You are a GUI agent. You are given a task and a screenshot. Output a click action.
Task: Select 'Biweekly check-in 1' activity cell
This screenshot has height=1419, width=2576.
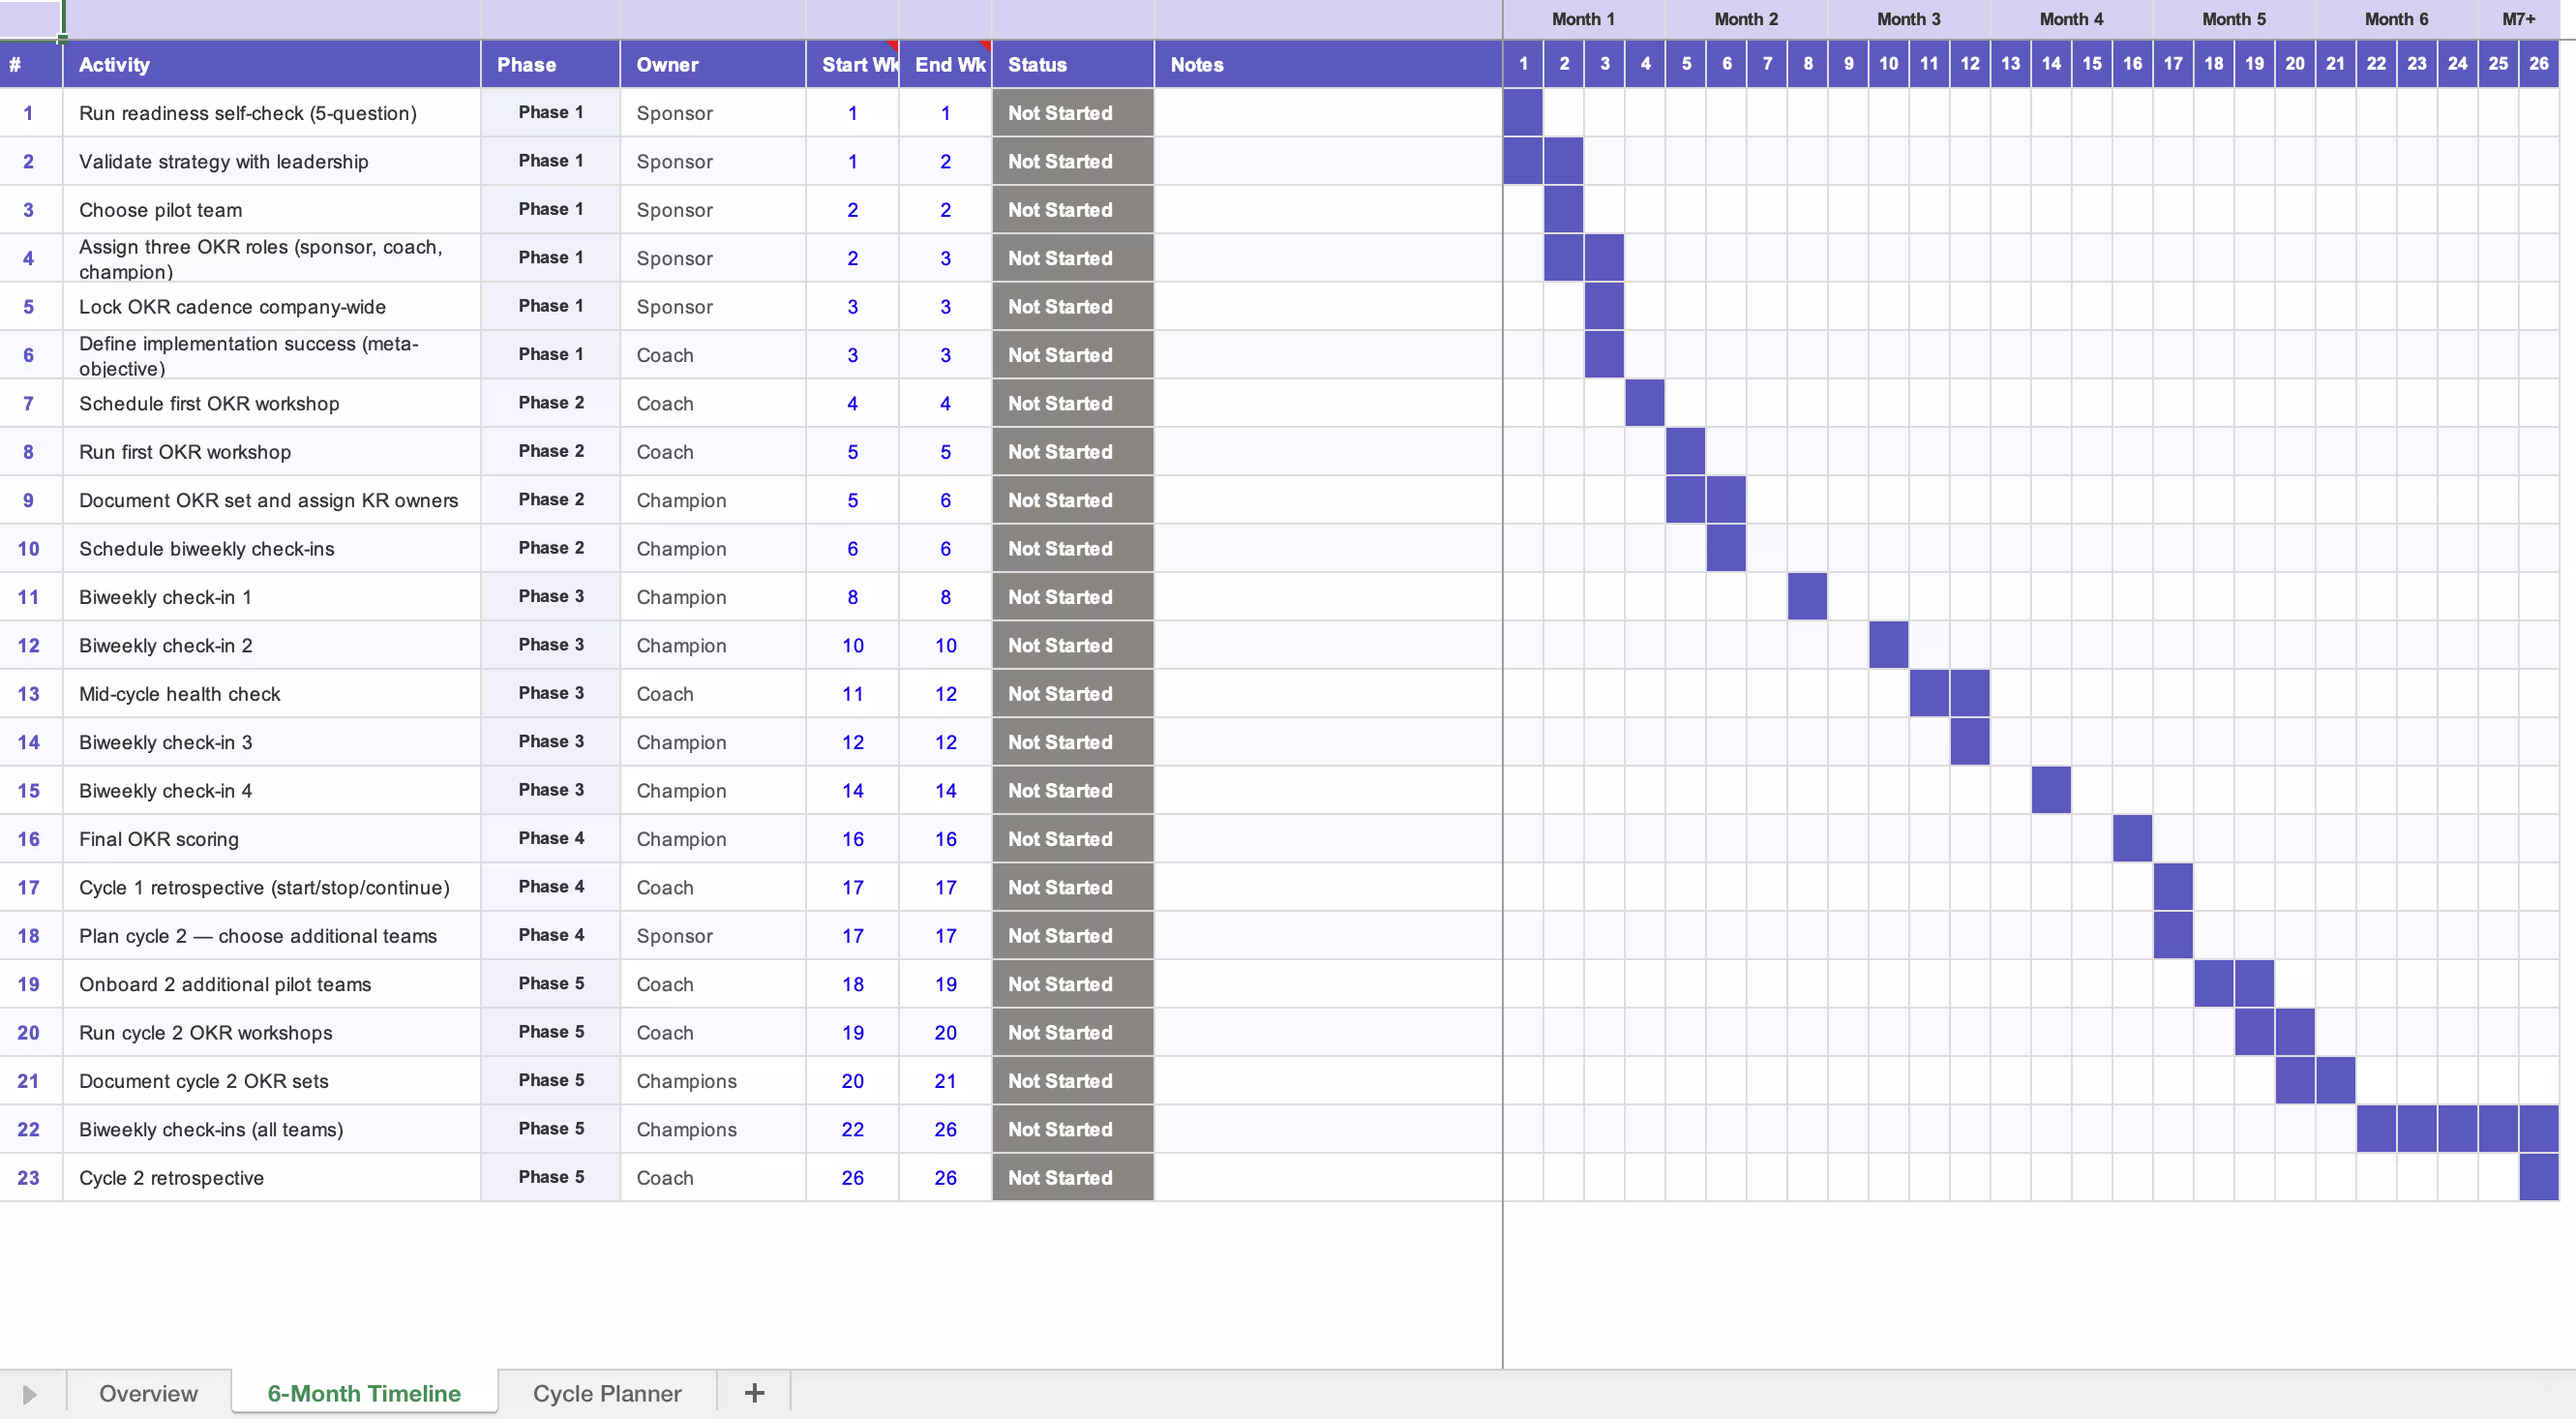click(272, 597)
